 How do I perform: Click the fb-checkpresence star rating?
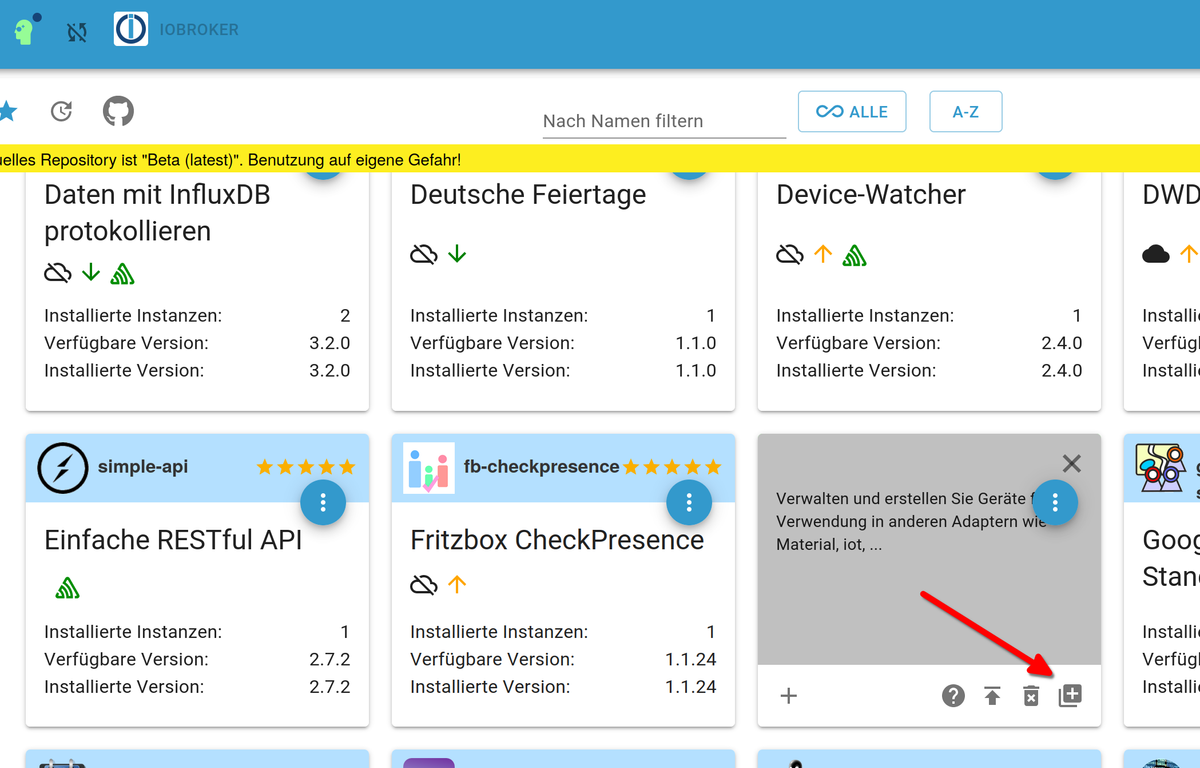point(672,467)
